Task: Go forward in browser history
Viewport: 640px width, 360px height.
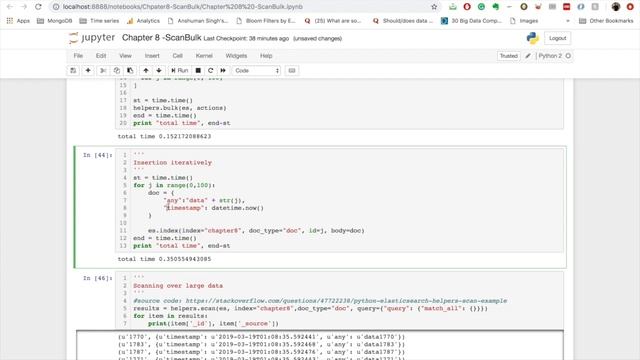Action: click(24, 7)
